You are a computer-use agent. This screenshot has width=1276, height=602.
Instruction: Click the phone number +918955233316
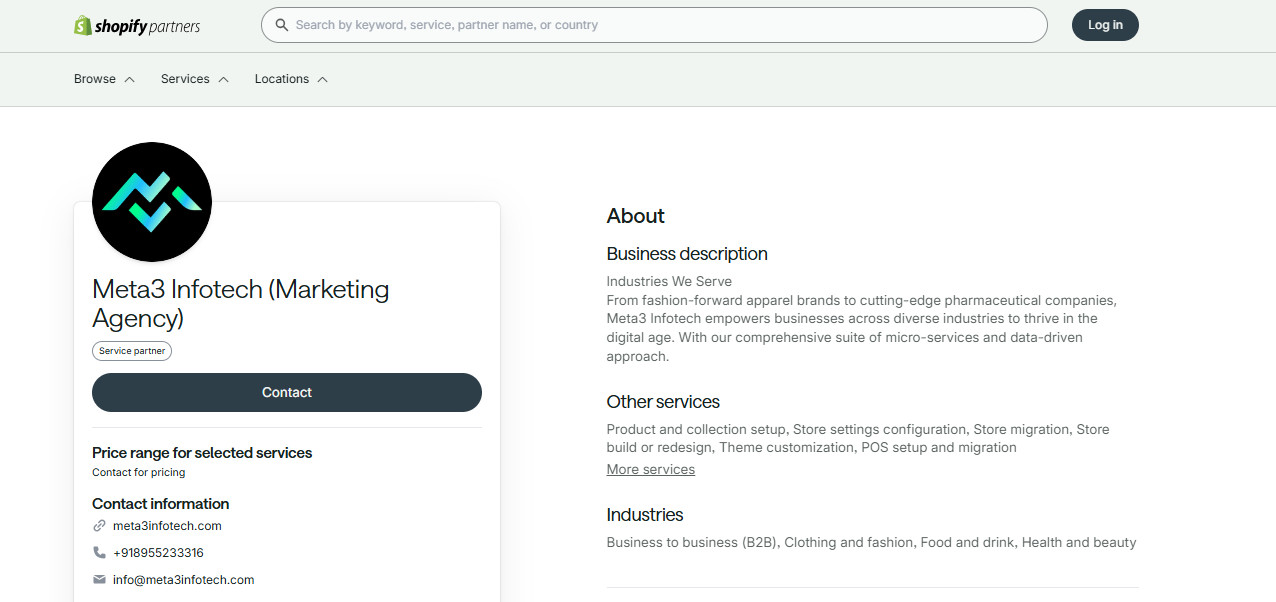coord(158,552)
